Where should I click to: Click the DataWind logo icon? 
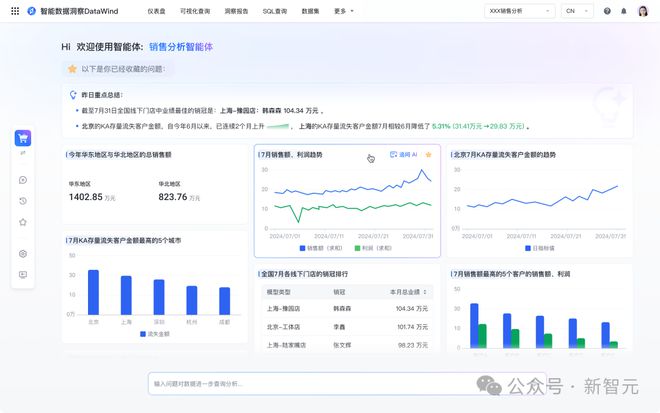point(32,11)
